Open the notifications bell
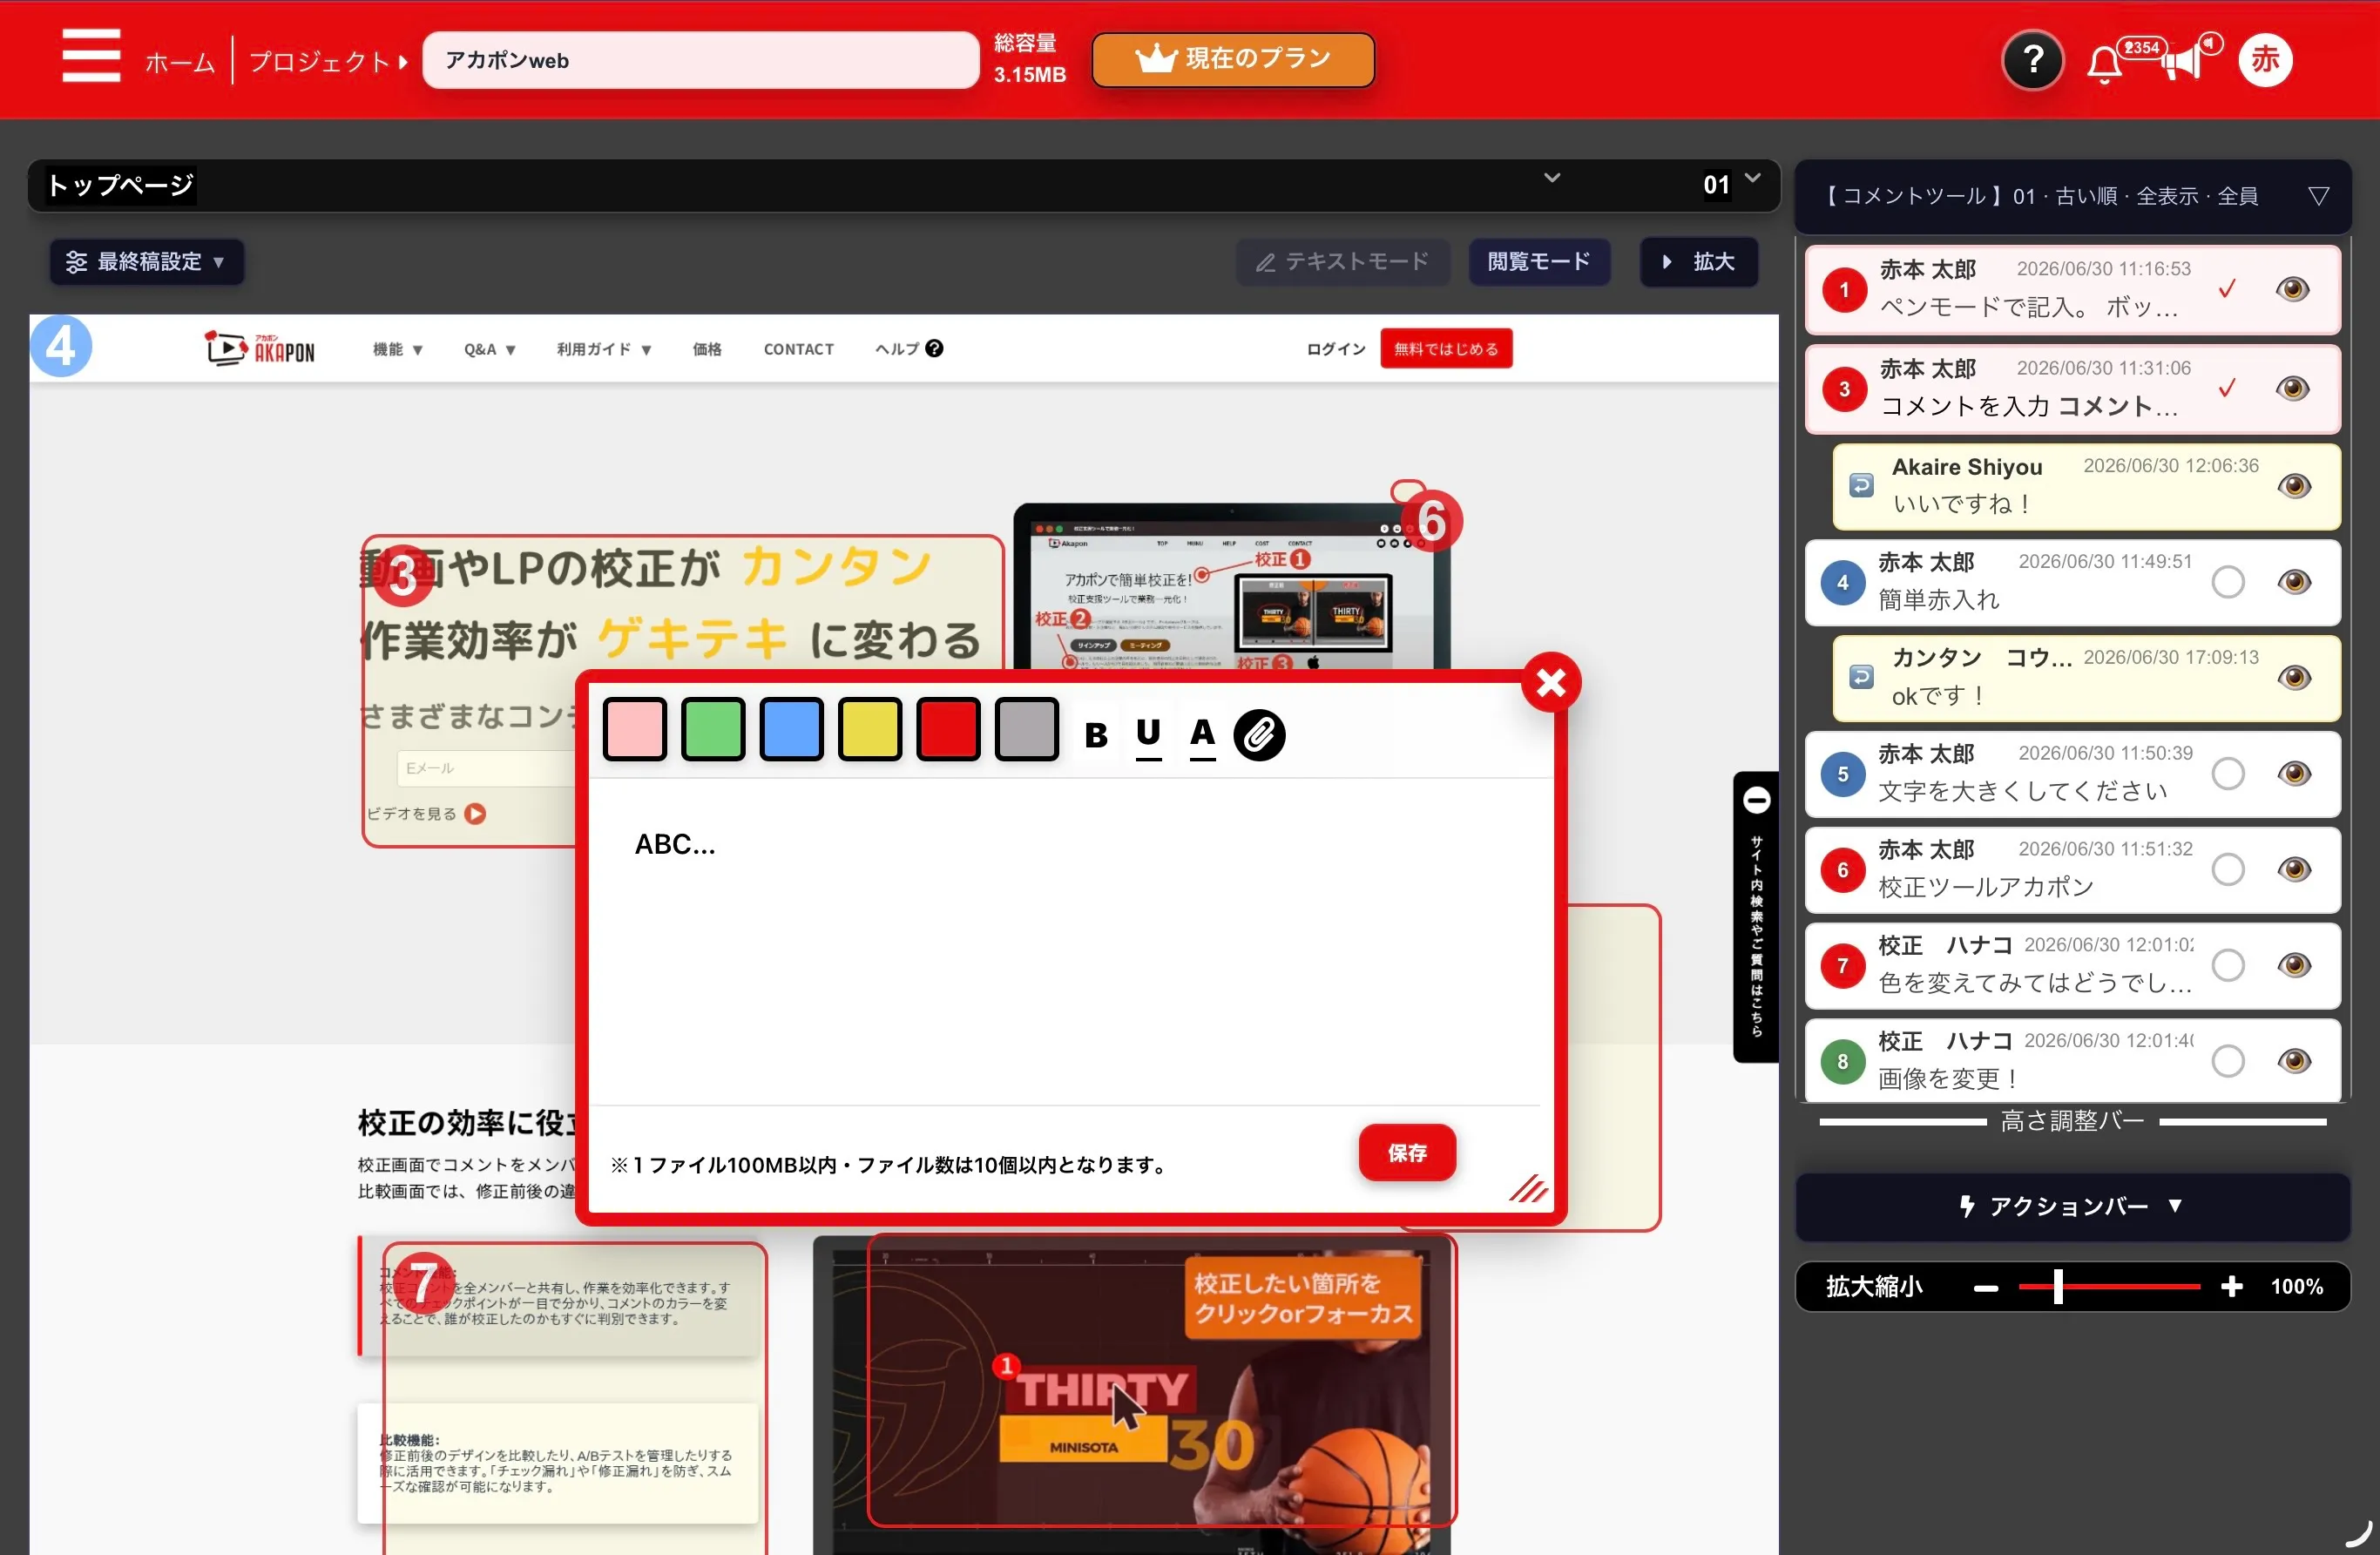The image size is (2380, 1555). [x=2104, y=65]
